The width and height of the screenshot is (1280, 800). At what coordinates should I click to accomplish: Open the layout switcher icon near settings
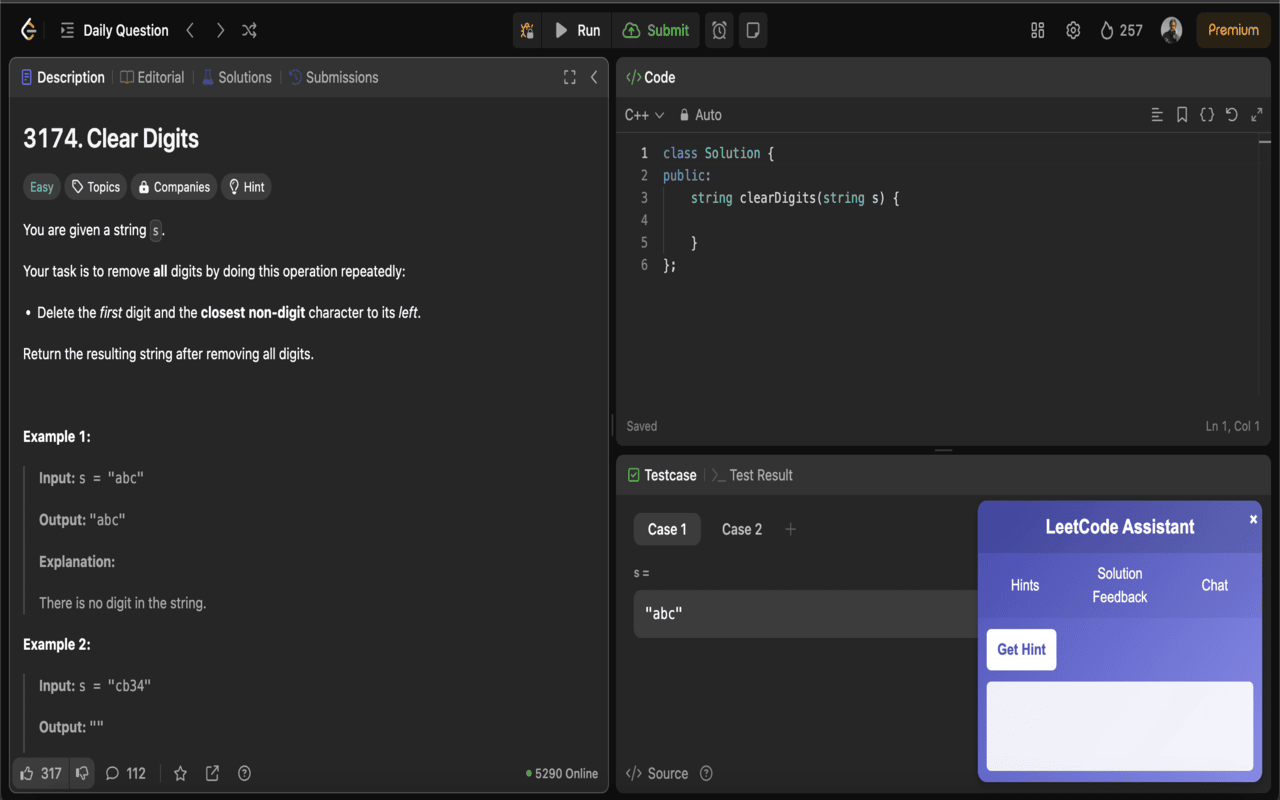pos(1037,30)
